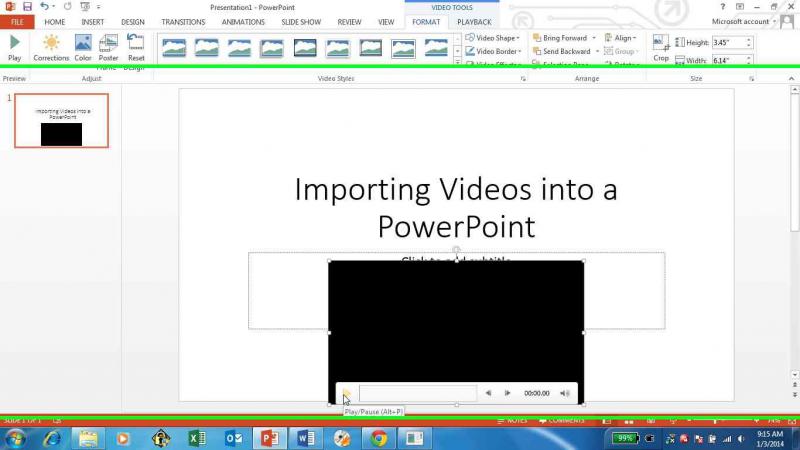Open Outlook from the taskbar
The height and width of the screenshot is (450, 800).
pyautogui.click(x=233, y=438)
